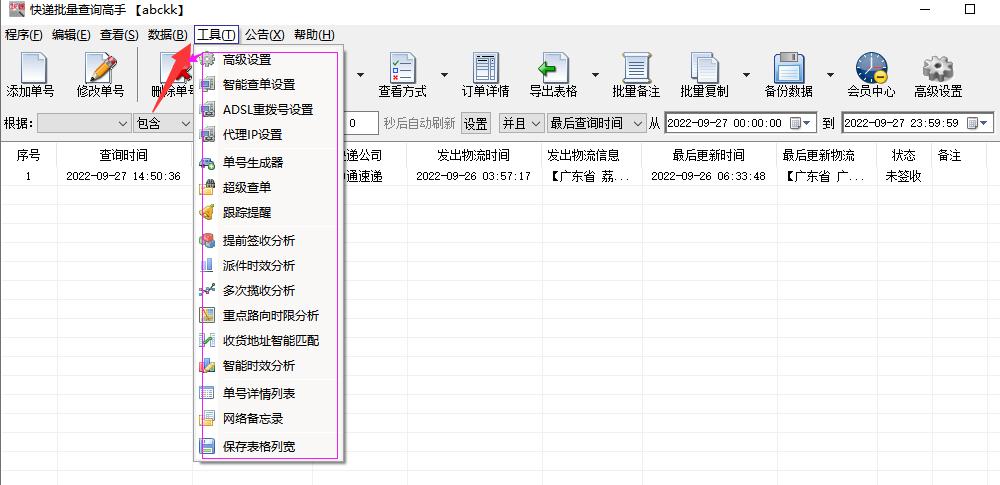
Task: Sort by 状态 column header
Action: coord(904,155)
